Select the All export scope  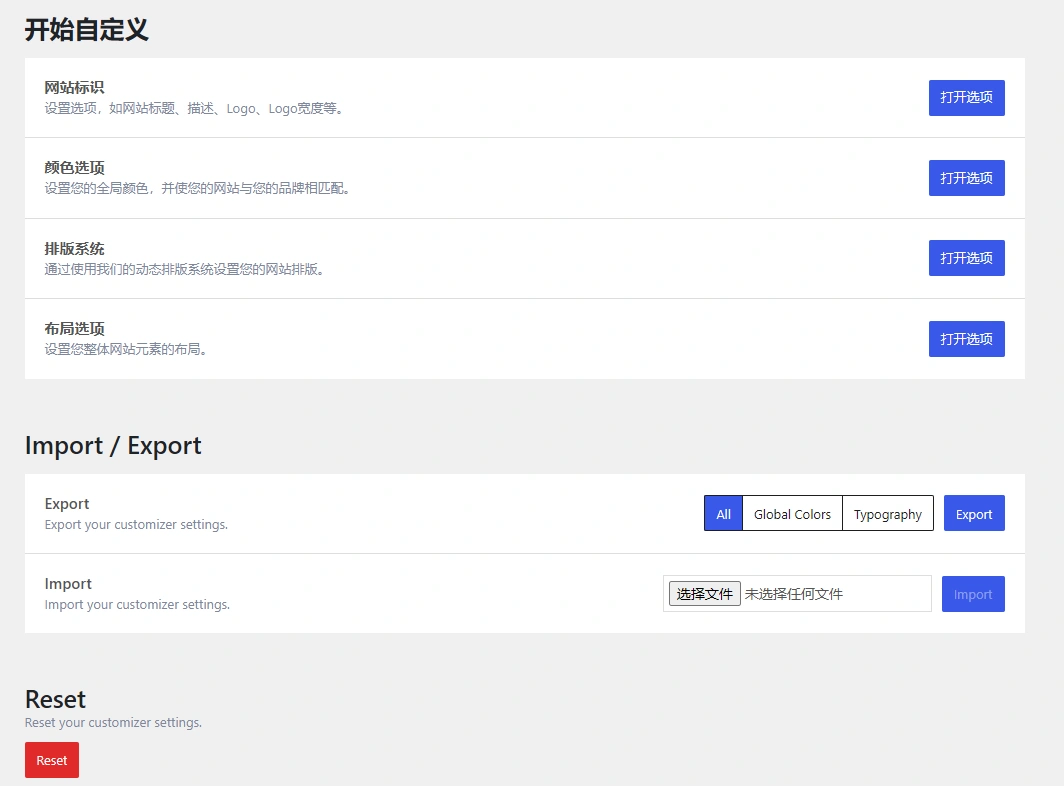click(x=722, y=513)
